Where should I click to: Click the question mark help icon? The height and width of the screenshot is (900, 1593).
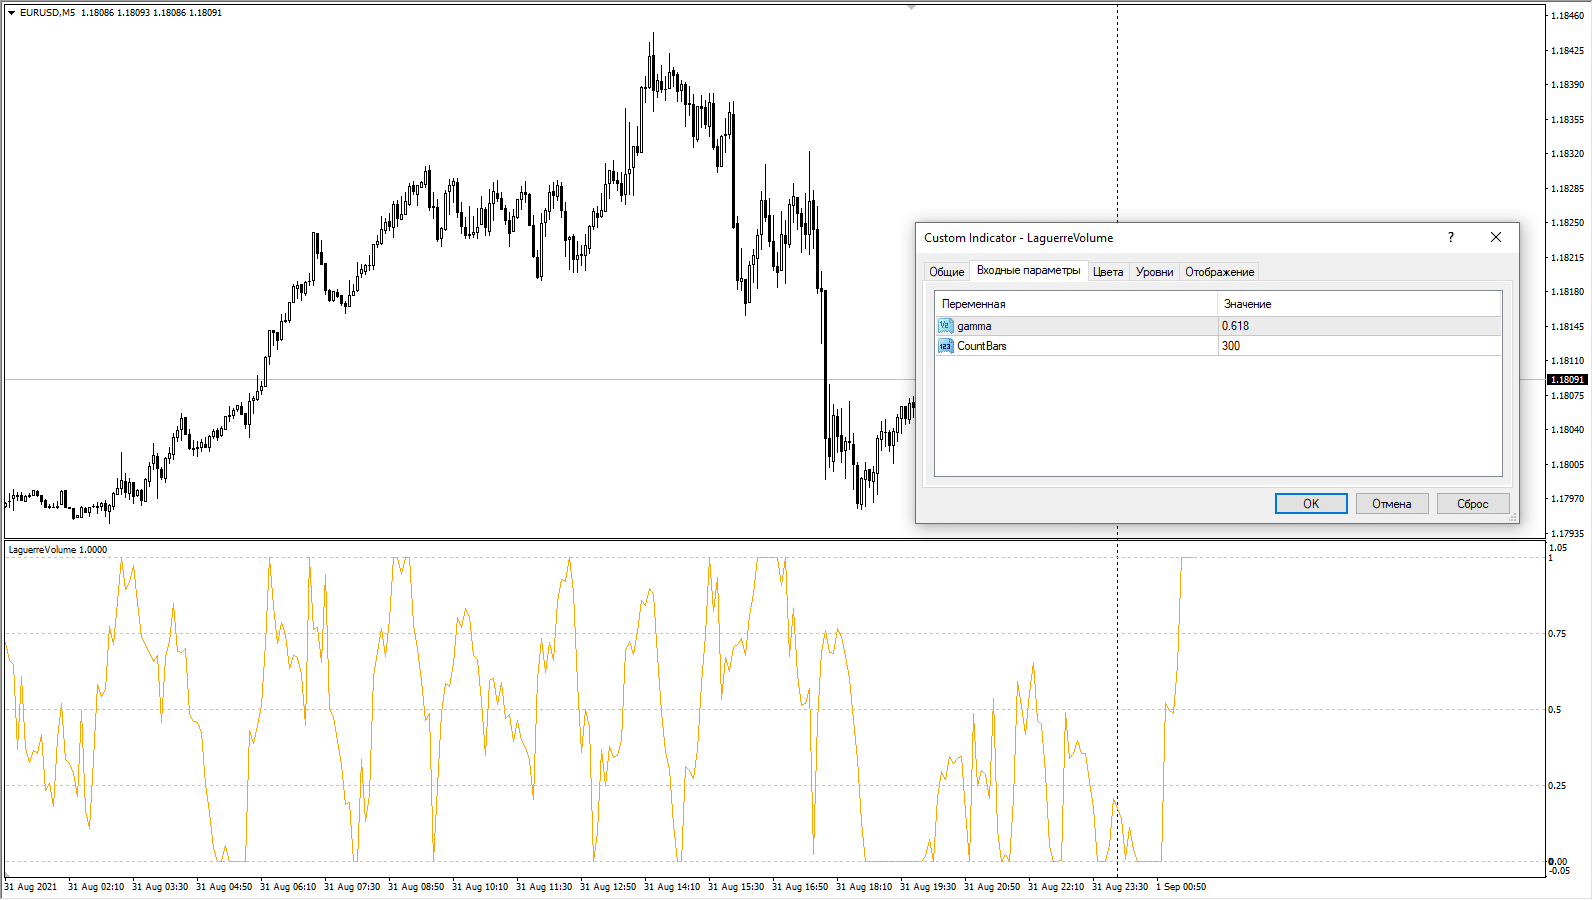(x=1450, y=238)
